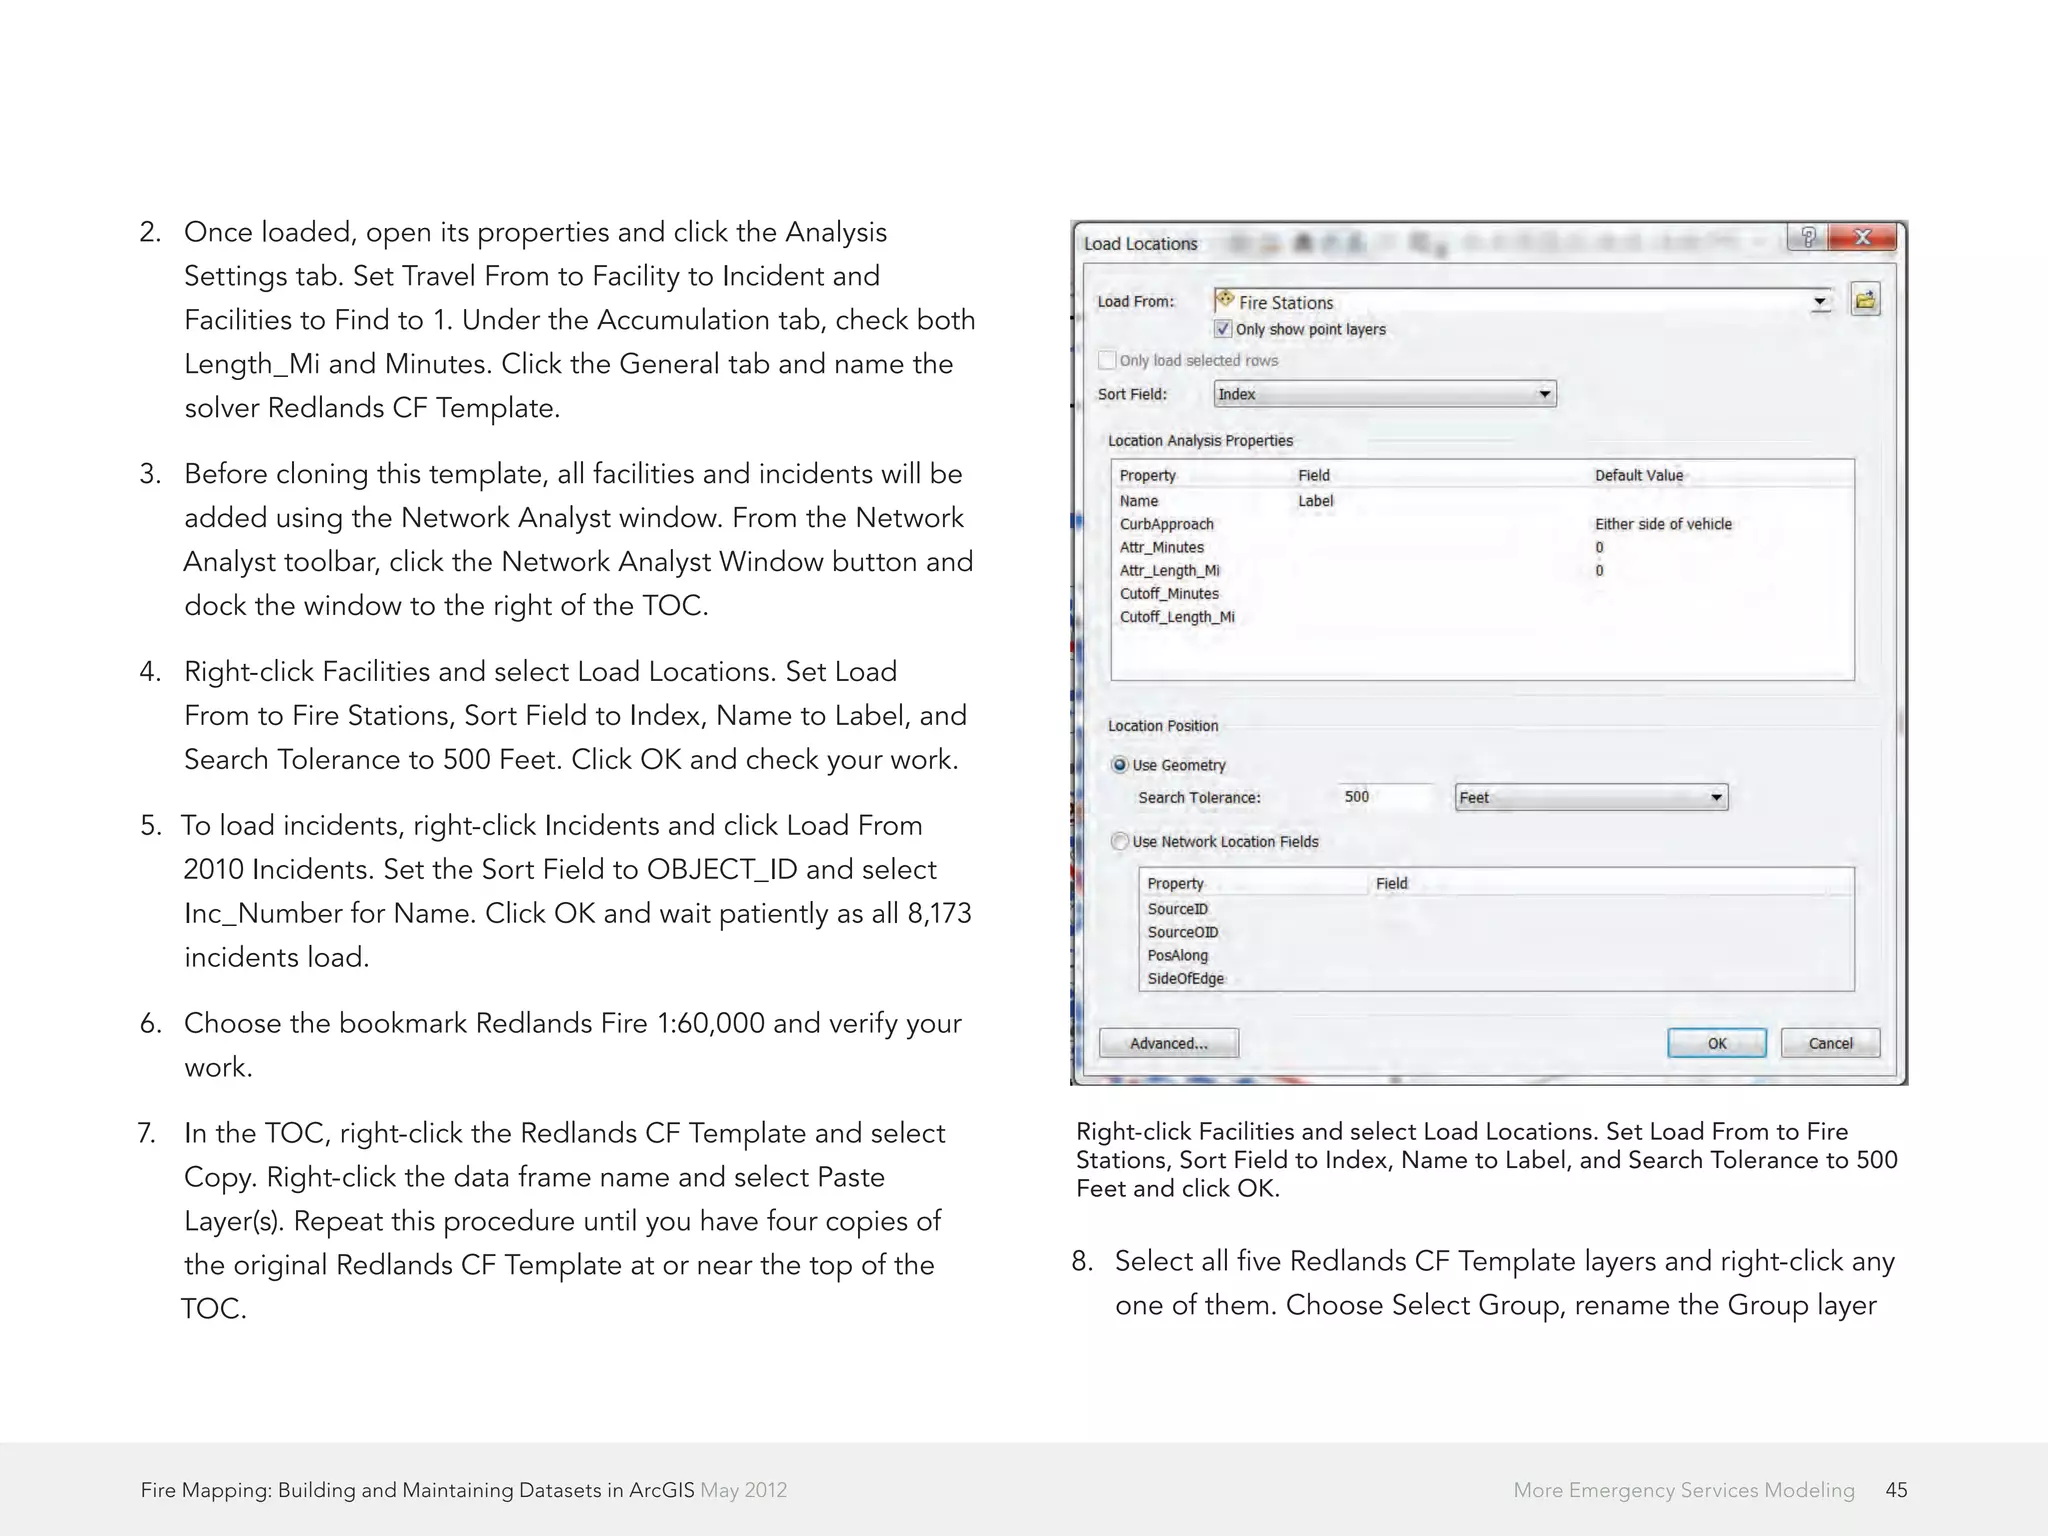2048x1536 pixels.
Task: Close the Load Locations dialog
Action: click(1861, 237)
